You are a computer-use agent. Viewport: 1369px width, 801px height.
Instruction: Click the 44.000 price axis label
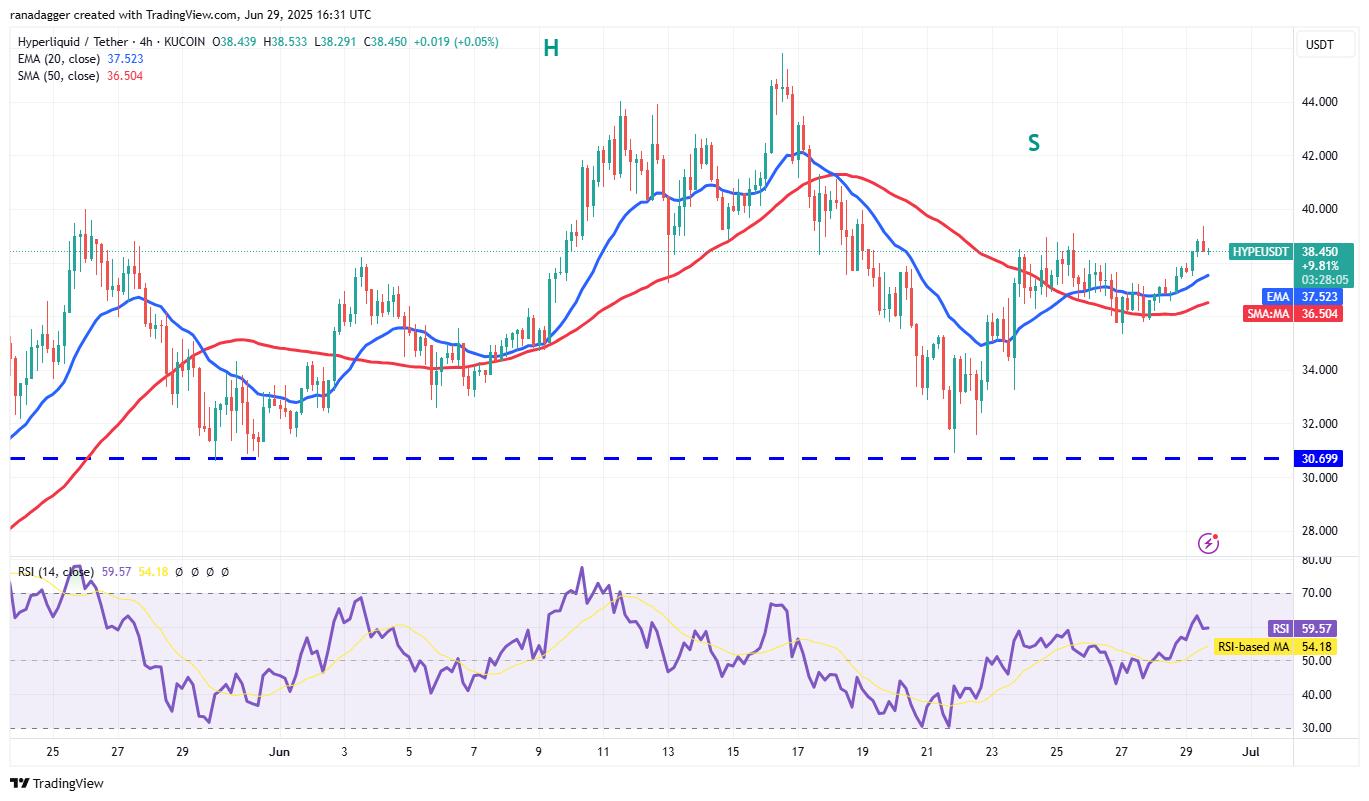(1320, 102)
